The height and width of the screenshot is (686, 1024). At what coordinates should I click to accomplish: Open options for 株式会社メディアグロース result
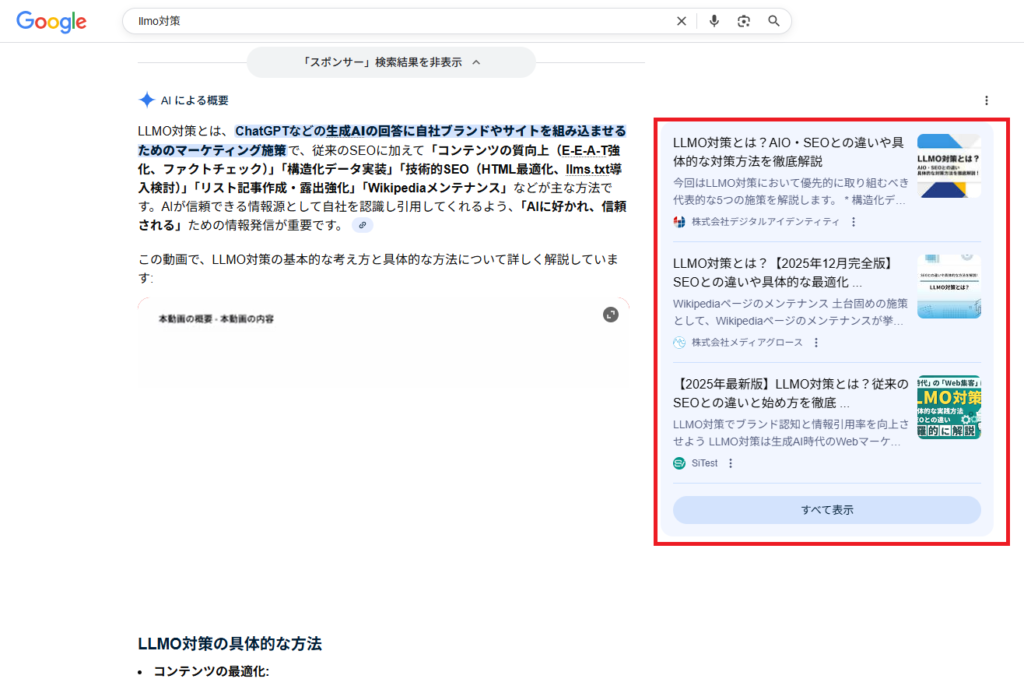(816, 342)
